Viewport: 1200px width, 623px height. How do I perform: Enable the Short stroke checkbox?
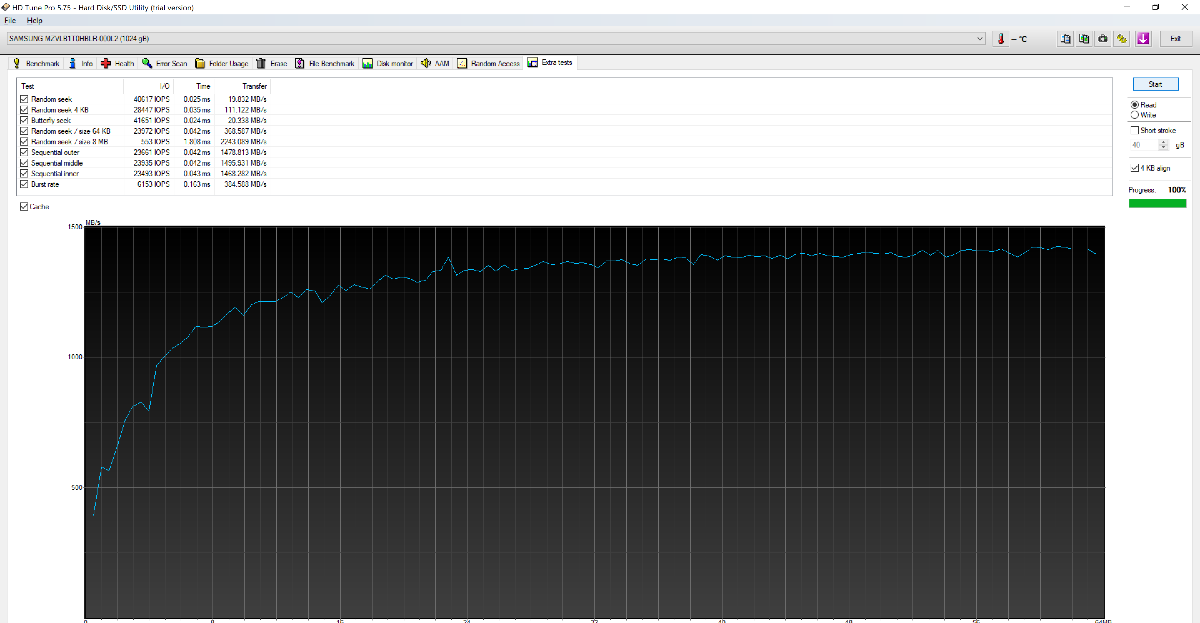coord(1135,130)
